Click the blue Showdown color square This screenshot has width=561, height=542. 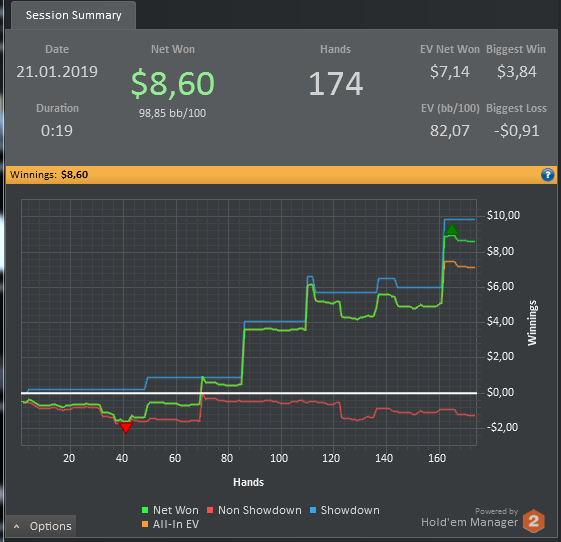pyautogui.click(x=313, y=510)
